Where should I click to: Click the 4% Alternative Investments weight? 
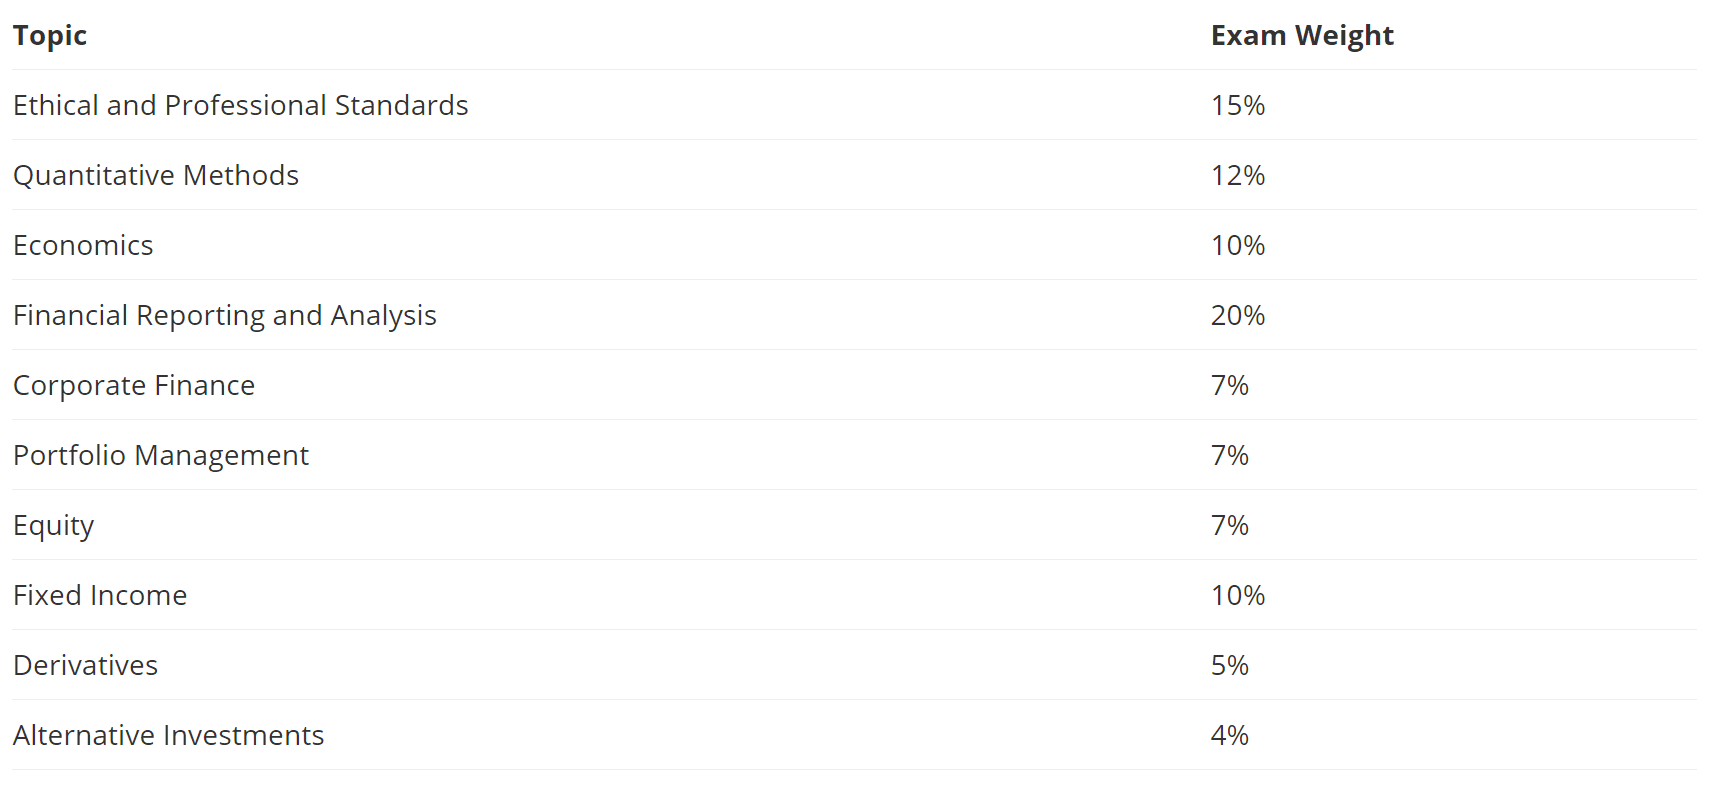pyautogui.click(x=1229, y=736)
